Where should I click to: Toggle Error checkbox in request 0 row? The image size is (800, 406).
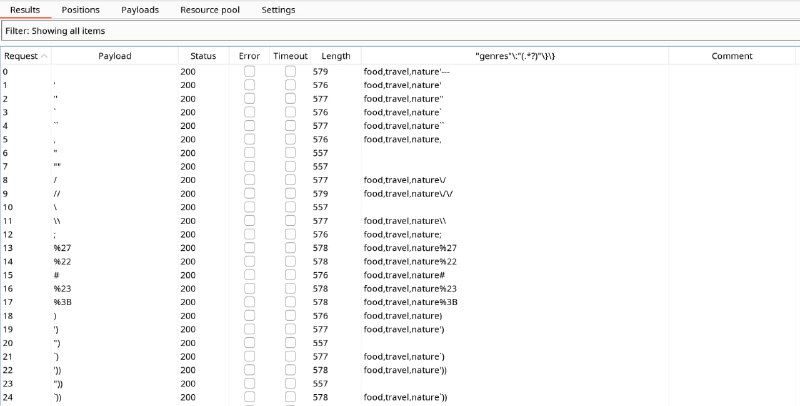point(249,71)
